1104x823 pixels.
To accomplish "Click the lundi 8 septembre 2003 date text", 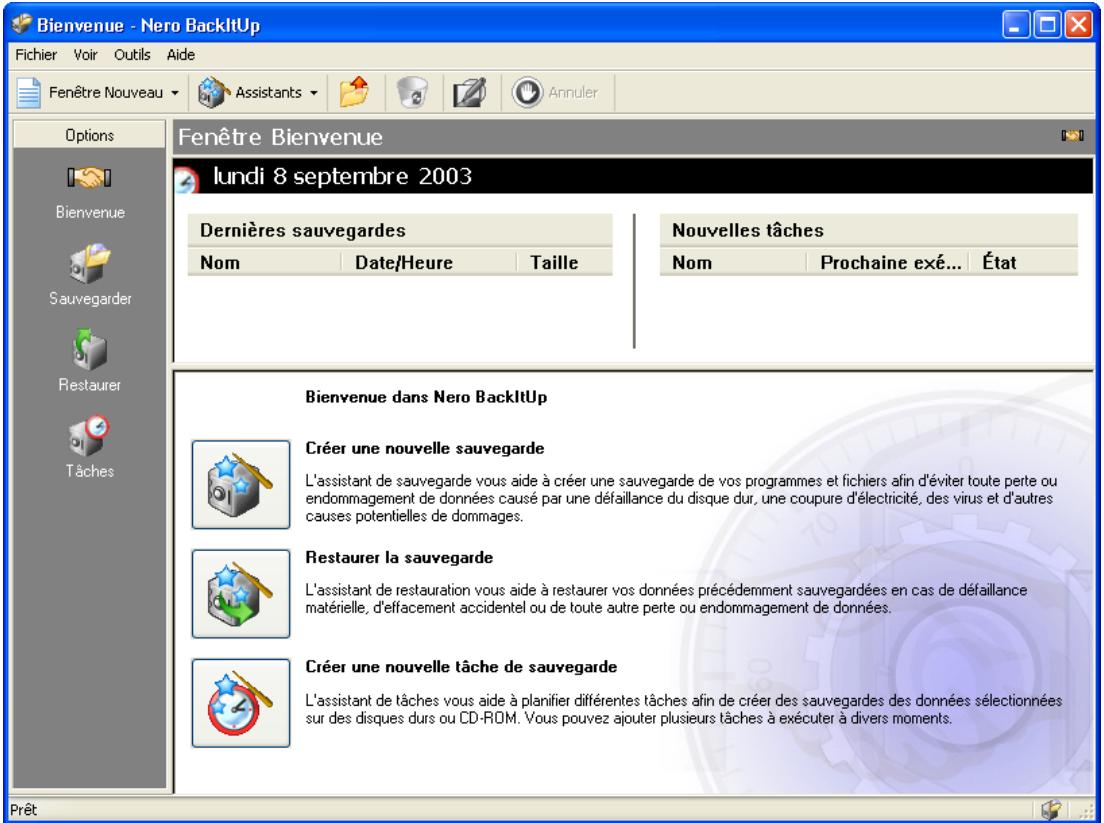I will tap(342, 176).
